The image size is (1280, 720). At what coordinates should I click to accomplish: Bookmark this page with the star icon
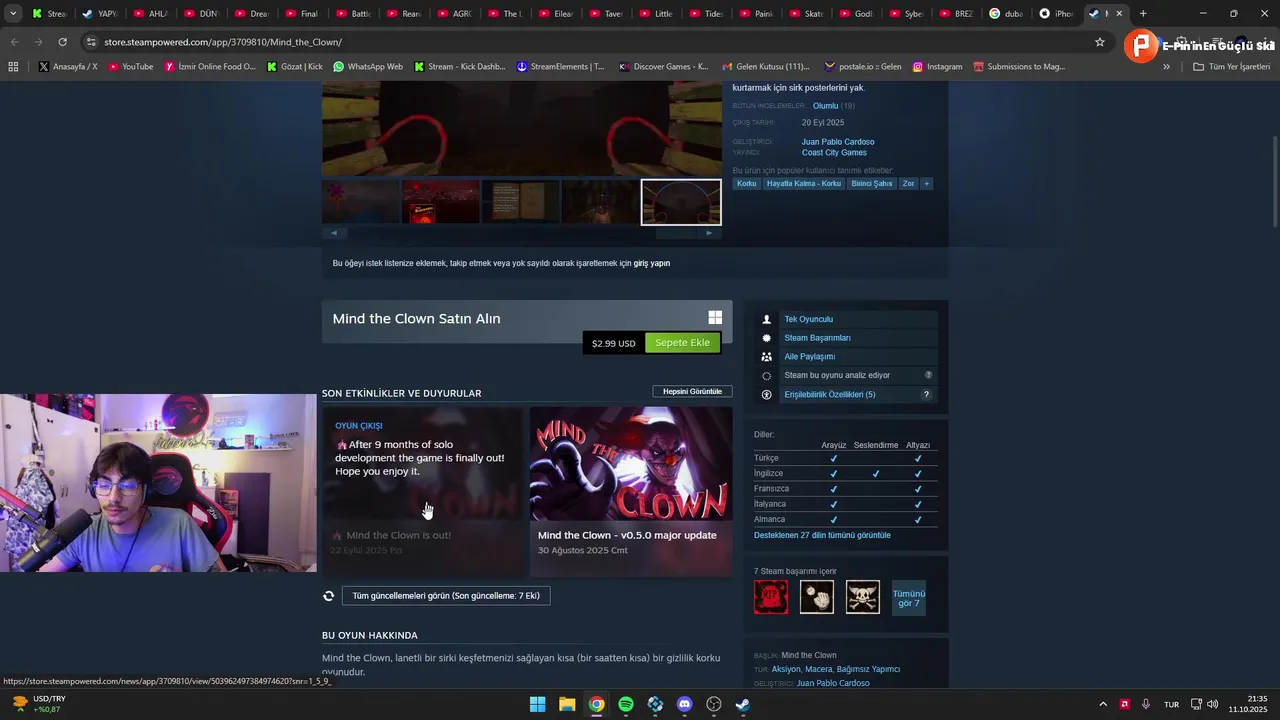(x=1100, y=42)
